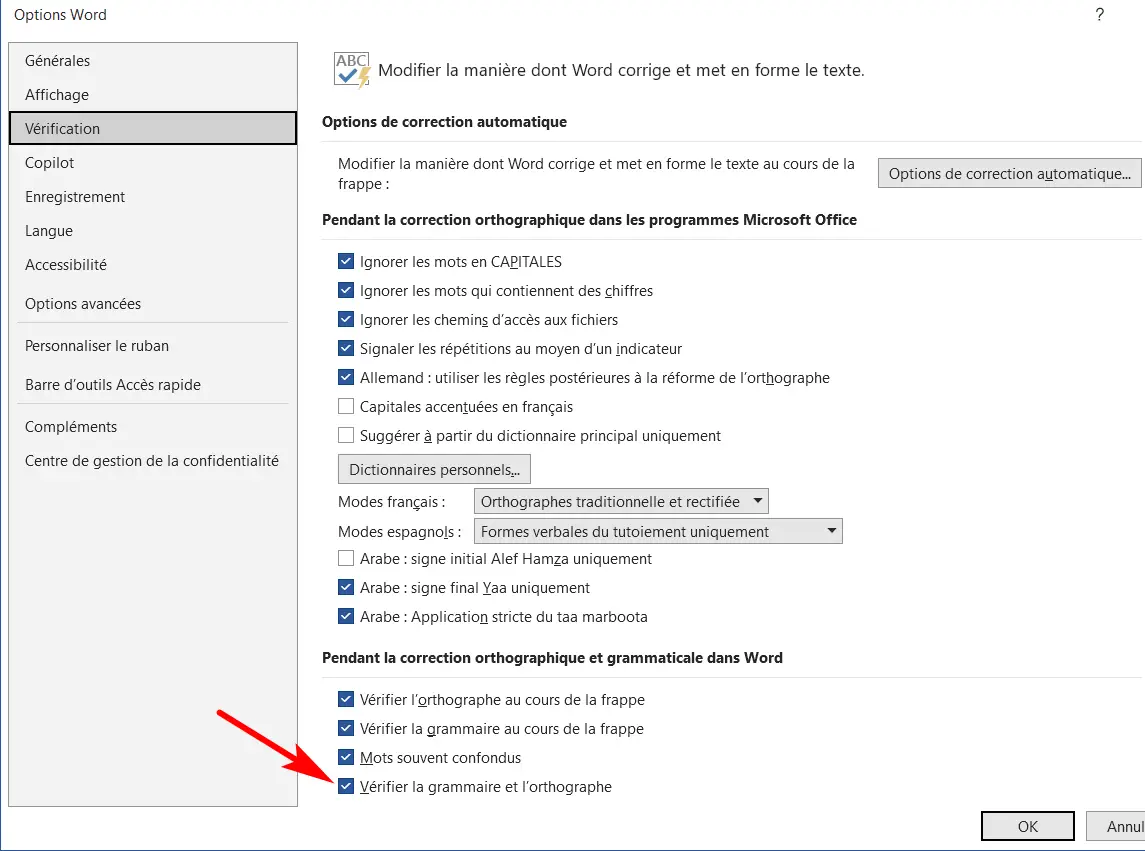The image size is (1145, 851).
Task: Open the Langue category
Action: [x=153, y=231]
